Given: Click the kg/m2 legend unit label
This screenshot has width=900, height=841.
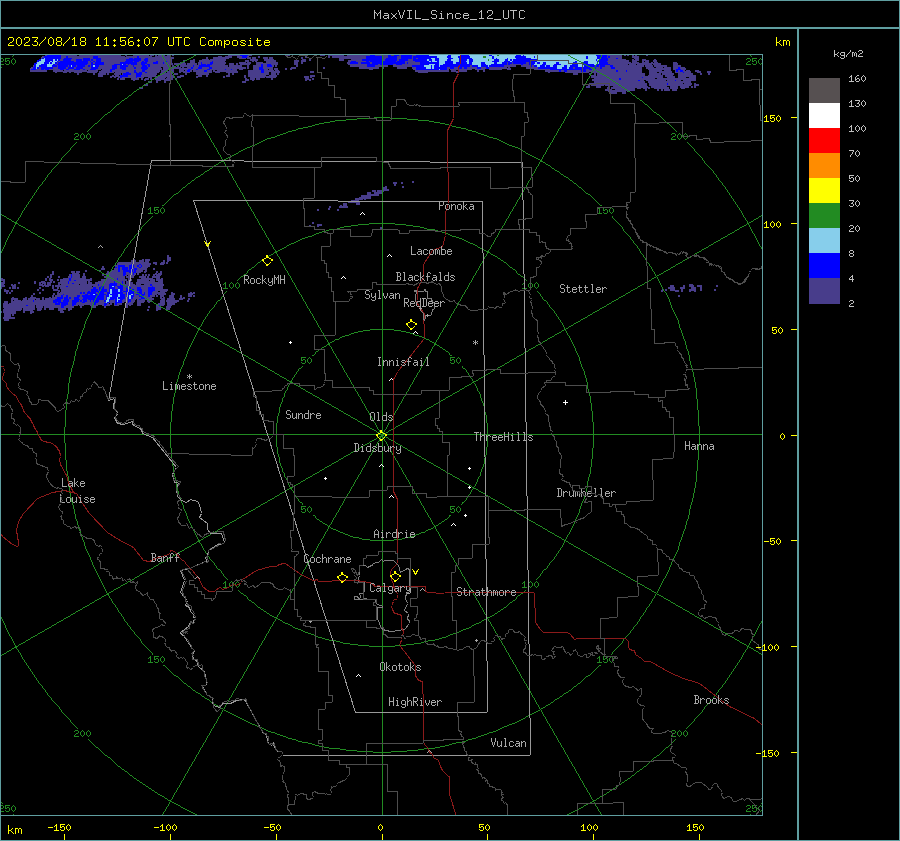Looking at the screenshot, I should pos(848,54).
